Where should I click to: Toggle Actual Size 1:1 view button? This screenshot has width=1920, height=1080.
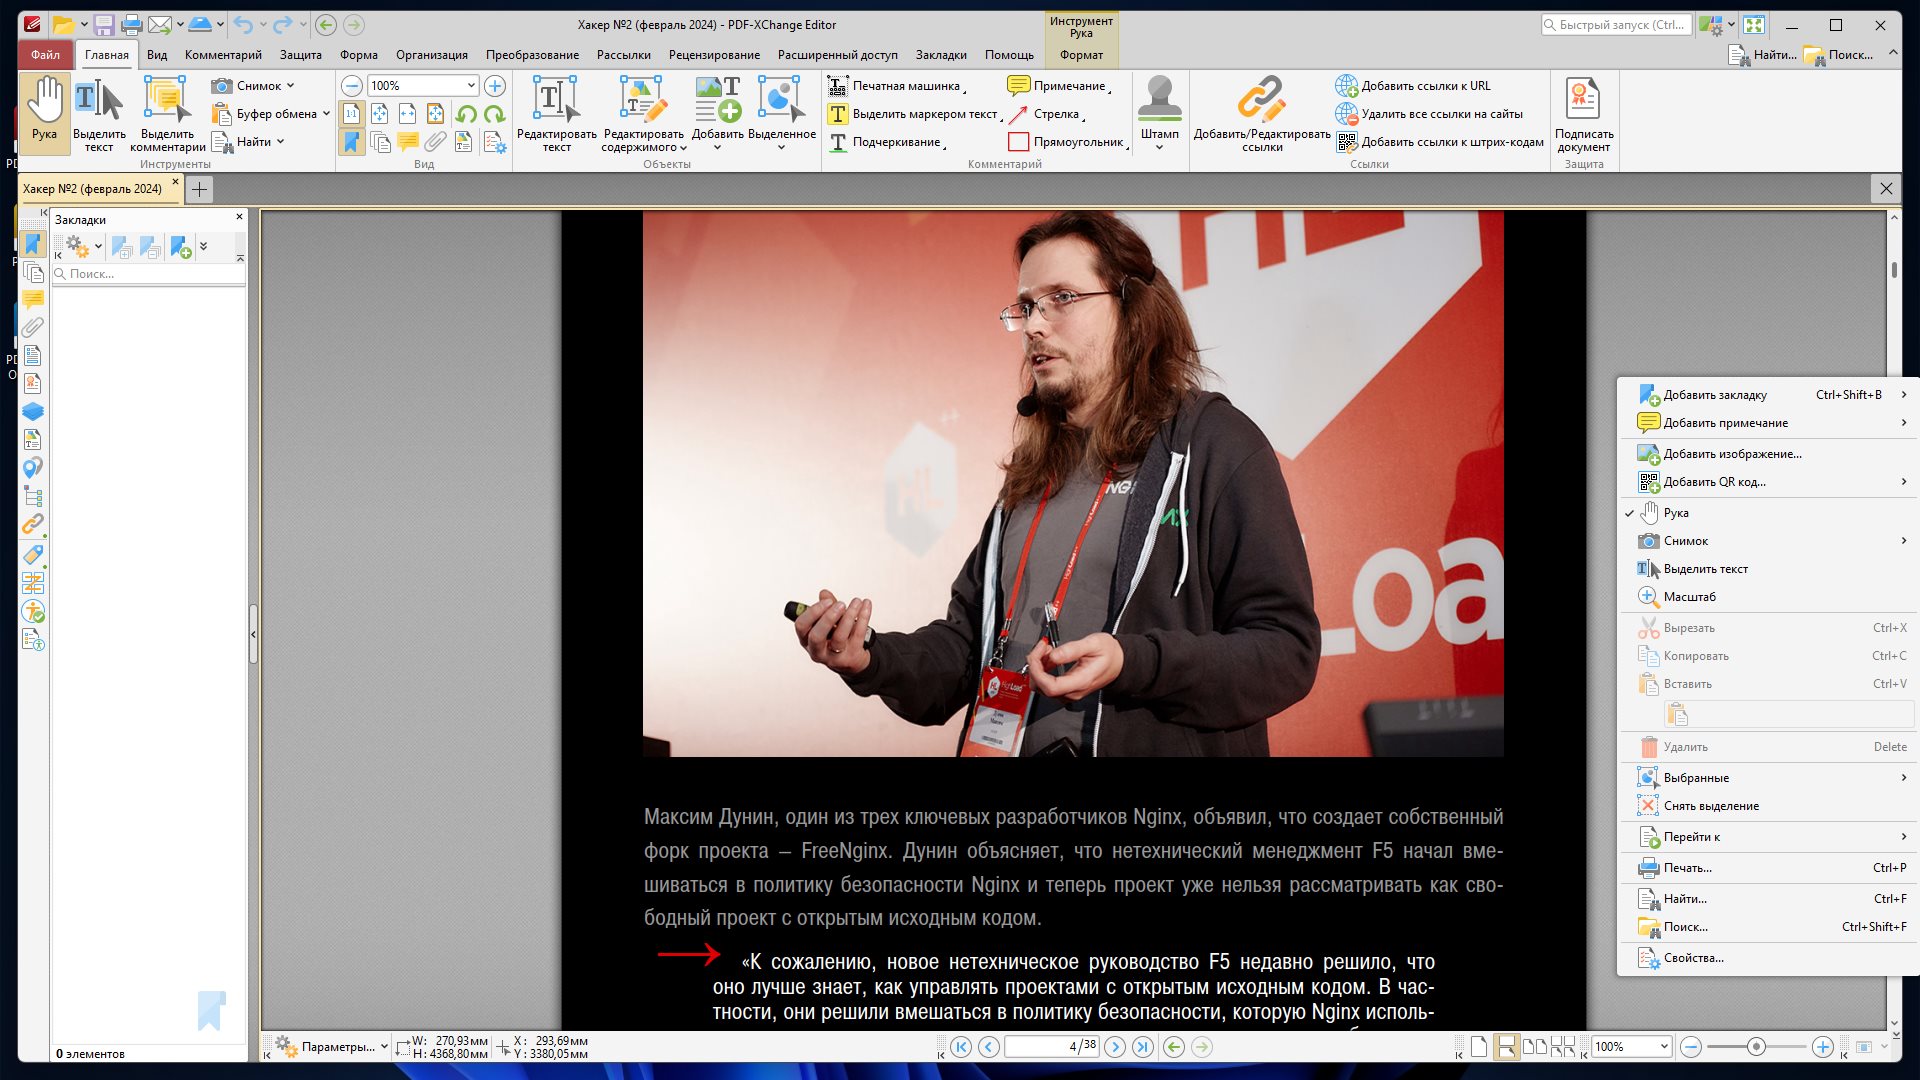coord(352,114)
